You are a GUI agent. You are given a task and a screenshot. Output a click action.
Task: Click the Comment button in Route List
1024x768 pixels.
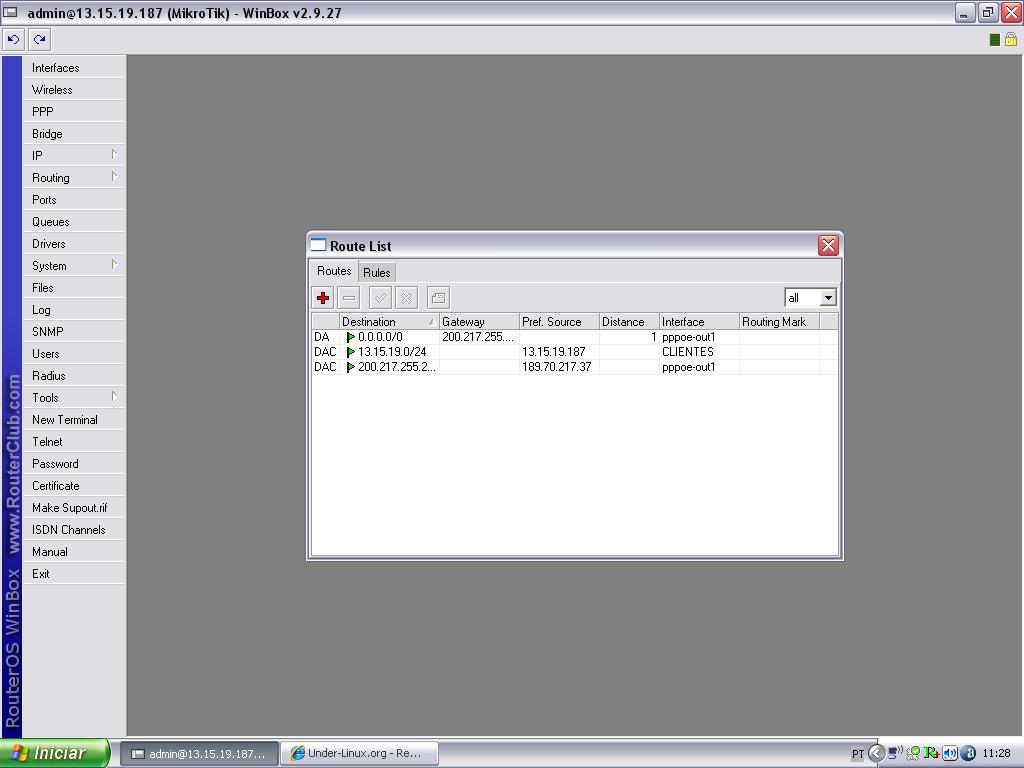coord(438,298)
